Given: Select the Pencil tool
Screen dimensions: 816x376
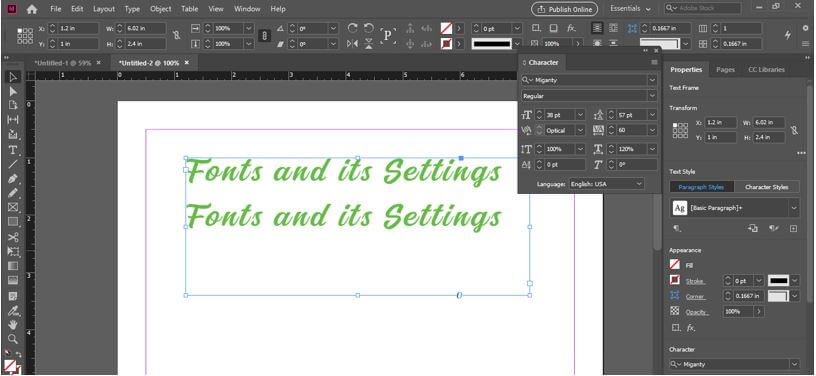Looking at the screenshot, I should tap(13, 193).
